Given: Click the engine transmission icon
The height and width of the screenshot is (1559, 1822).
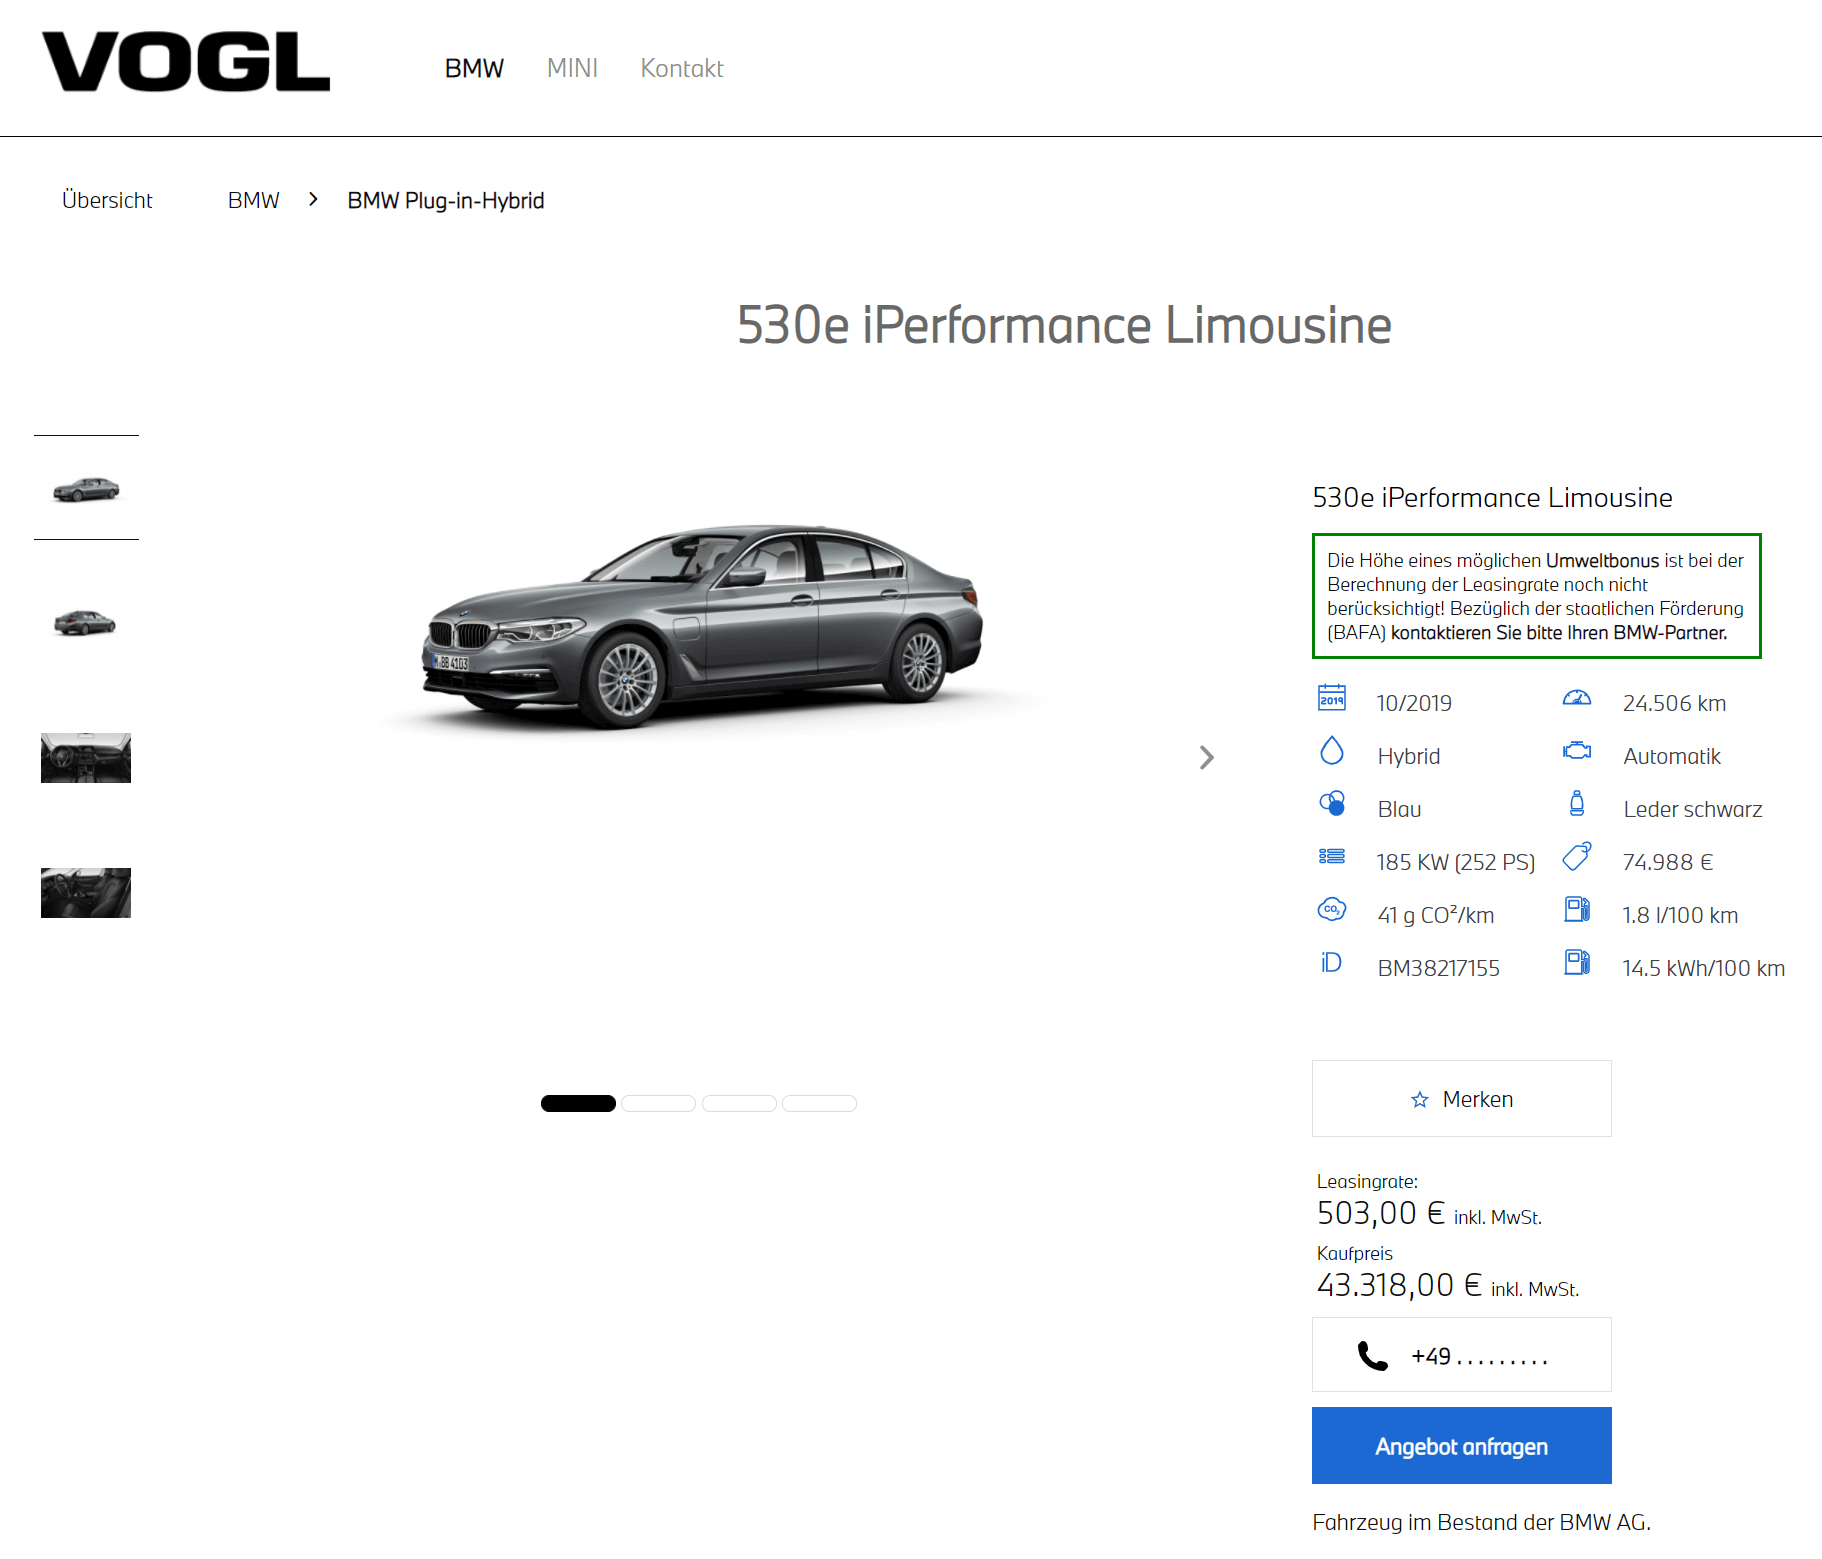Looking at the screenshot, I should point(1577,750).
